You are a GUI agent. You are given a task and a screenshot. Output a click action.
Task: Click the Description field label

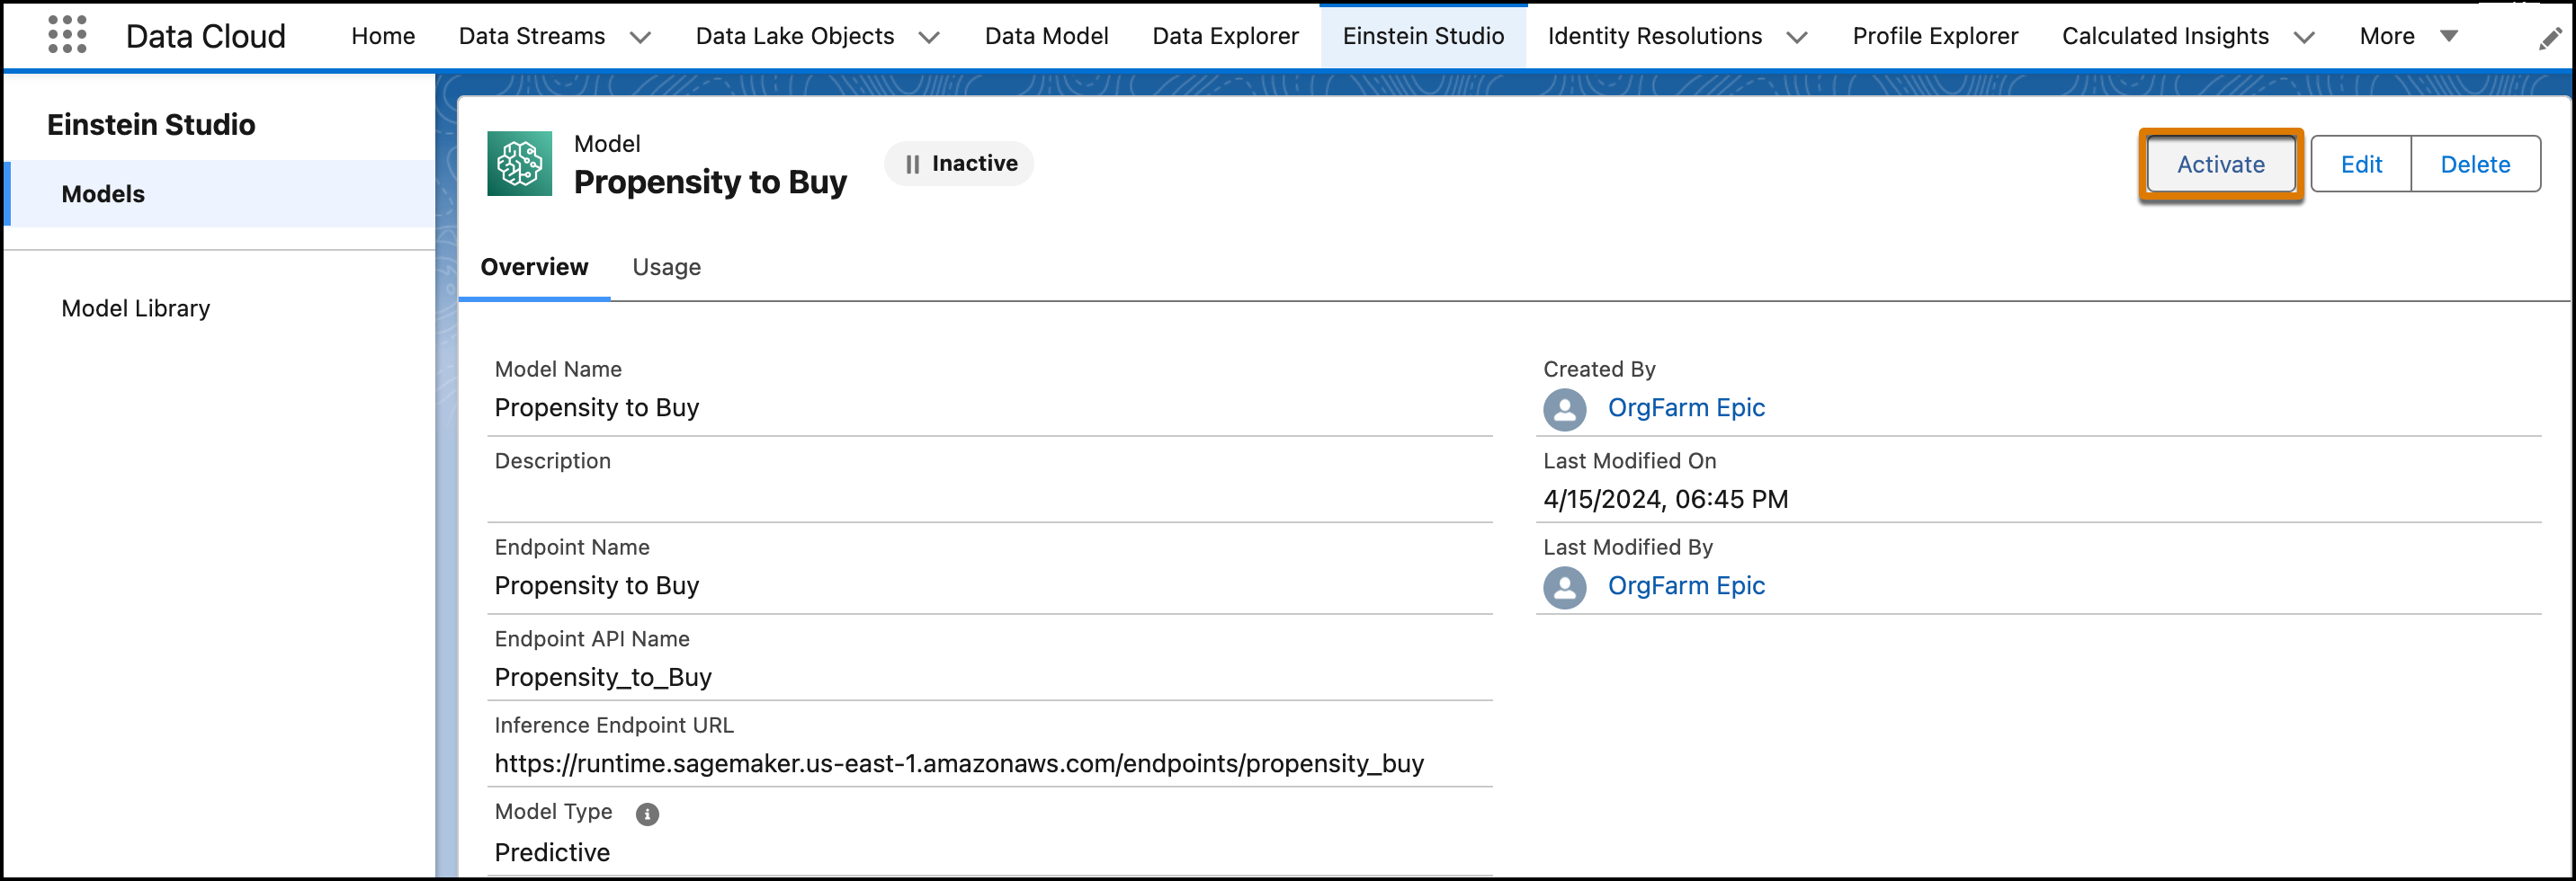pos(552,461)
